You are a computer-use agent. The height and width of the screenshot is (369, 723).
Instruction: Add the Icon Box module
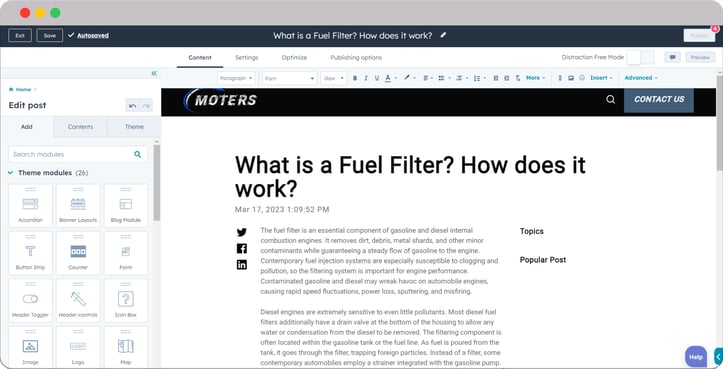point(126,300)
